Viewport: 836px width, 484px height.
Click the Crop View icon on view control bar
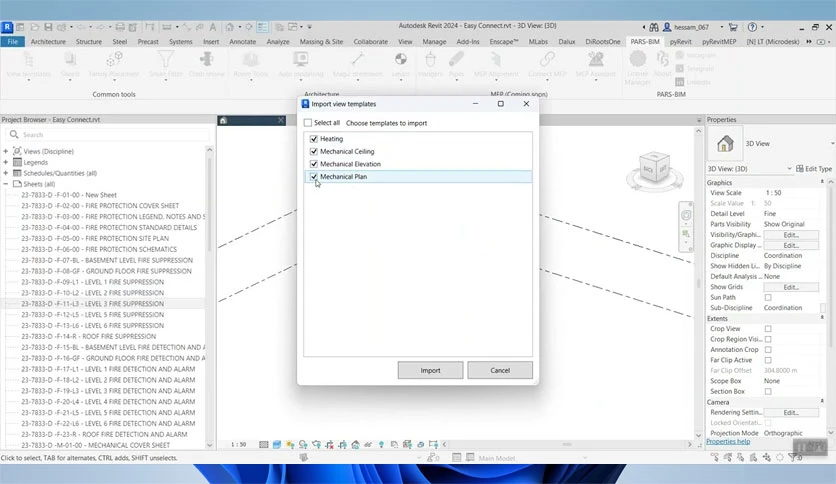329,445
